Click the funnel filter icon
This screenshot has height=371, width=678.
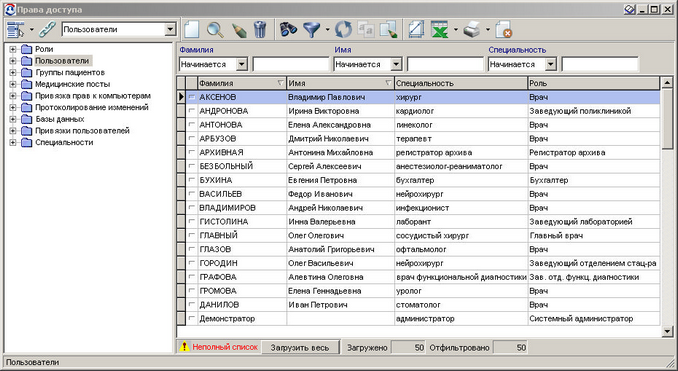click(x=312, y=29)
